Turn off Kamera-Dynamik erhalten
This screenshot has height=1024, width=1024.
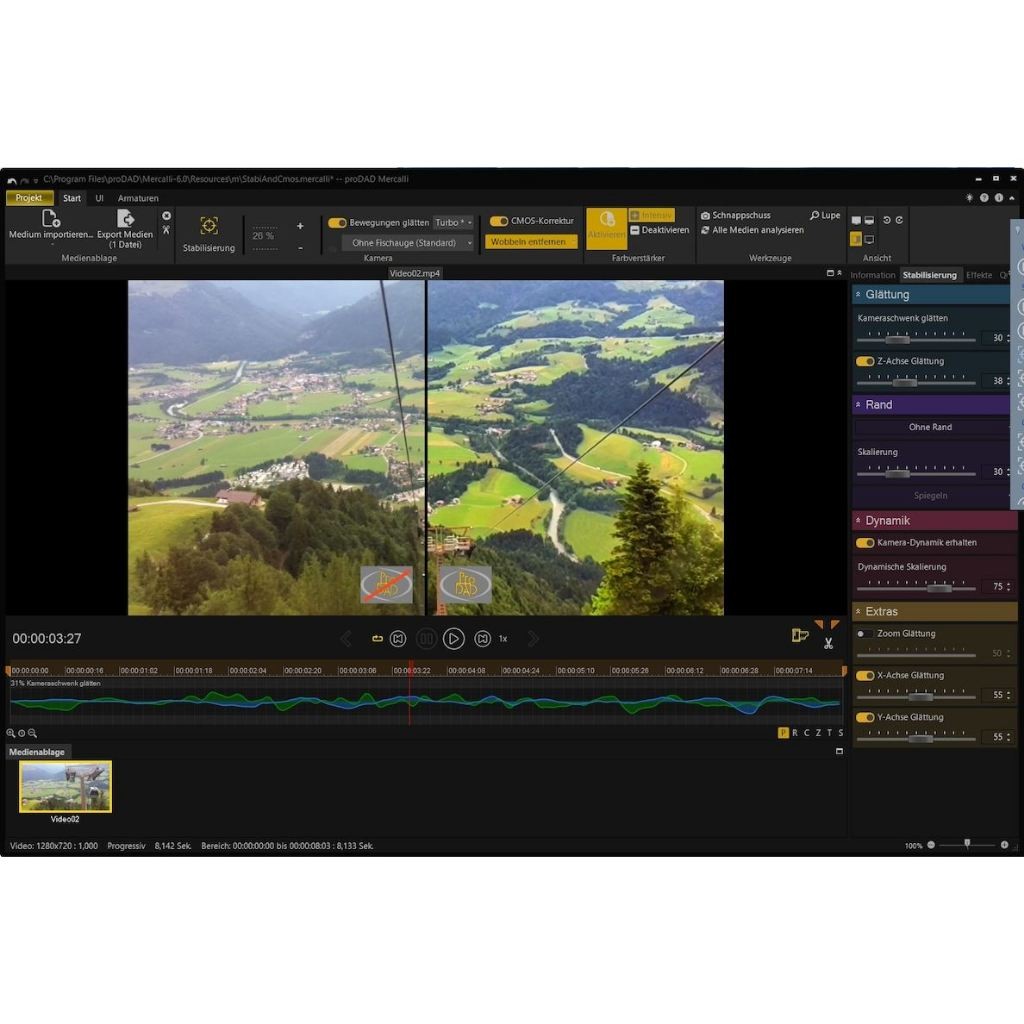pyautogui.click(x=865, y=543)
